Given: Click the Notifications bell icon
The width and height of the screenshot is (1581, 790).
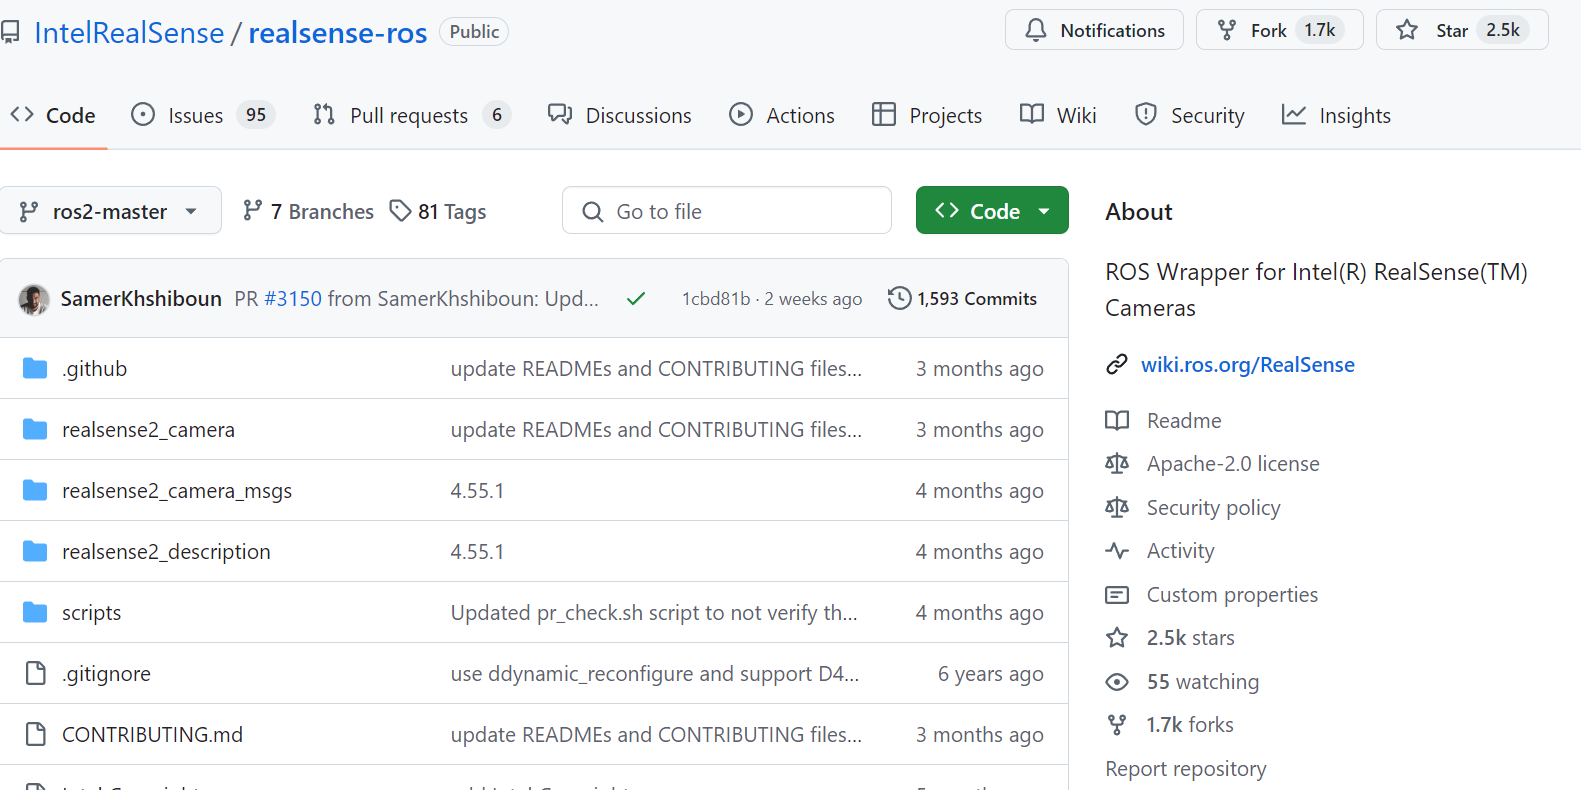Looking at the screenshot, I should click(1036, 30).
